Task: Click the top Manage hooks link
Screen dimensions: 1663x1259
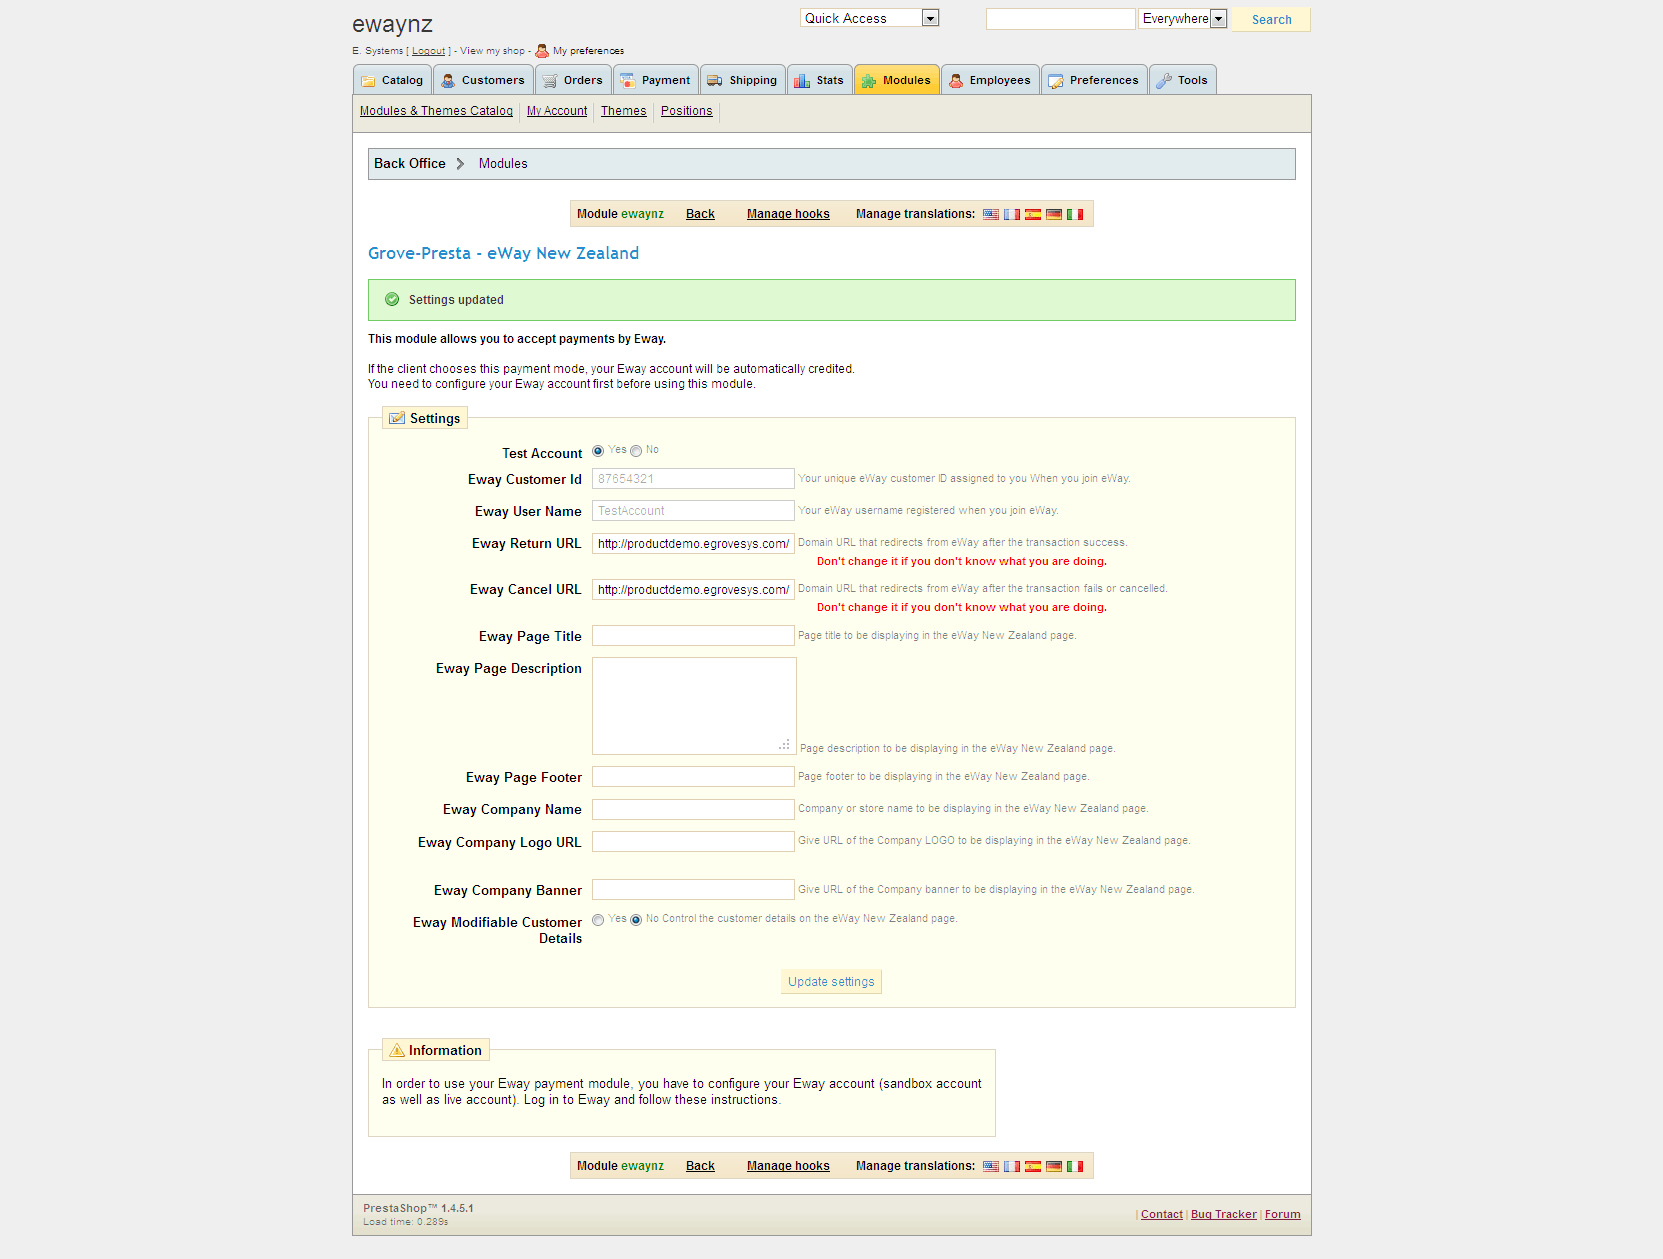Action: [x=788, y=214]
